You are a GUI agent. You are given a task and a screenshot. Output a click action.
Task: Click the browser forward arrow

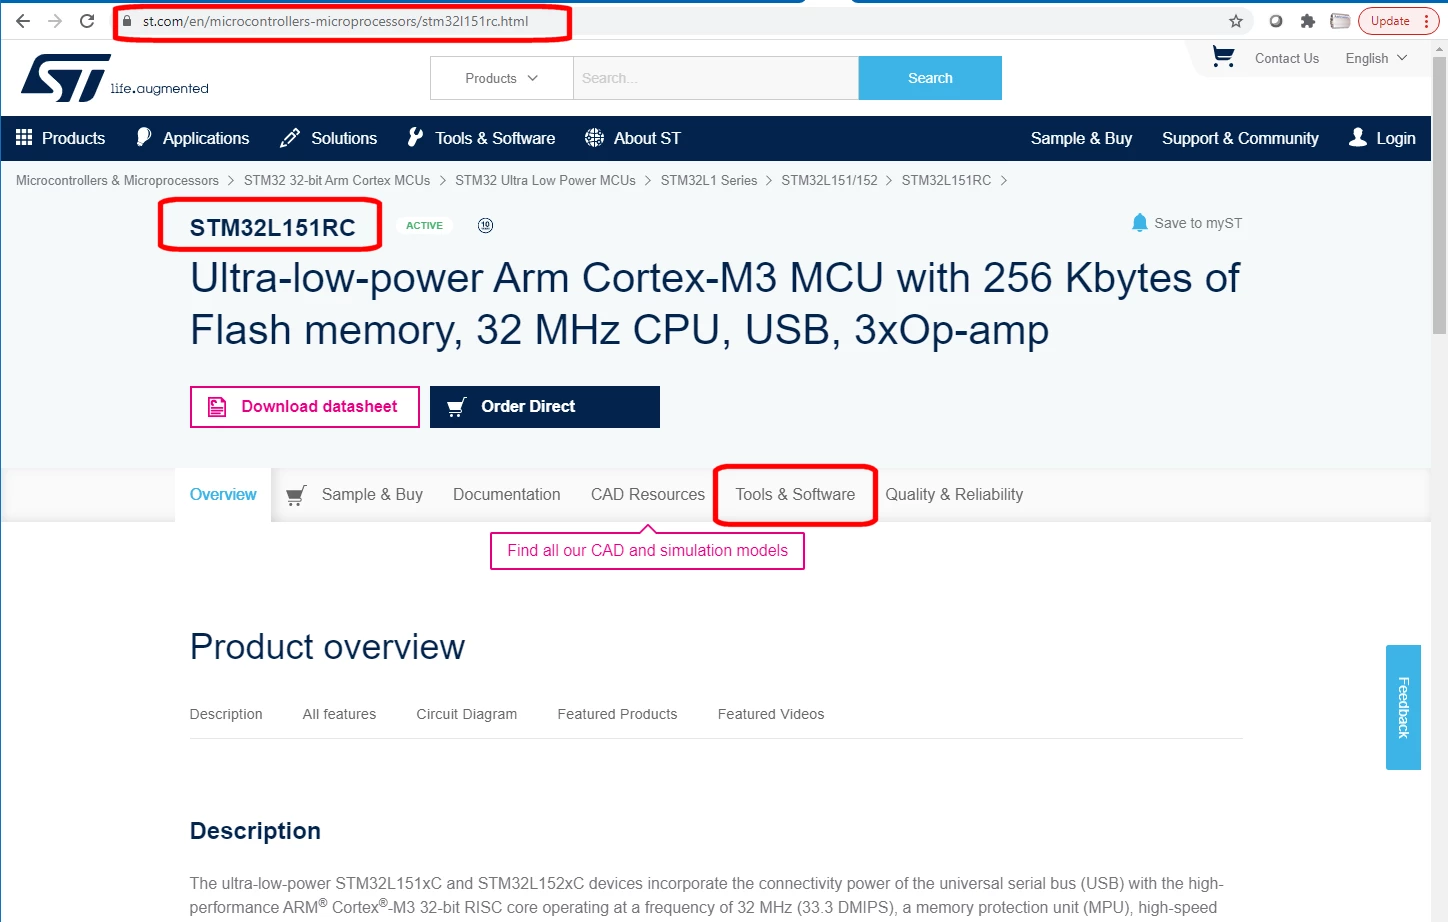tap(55, 21)
